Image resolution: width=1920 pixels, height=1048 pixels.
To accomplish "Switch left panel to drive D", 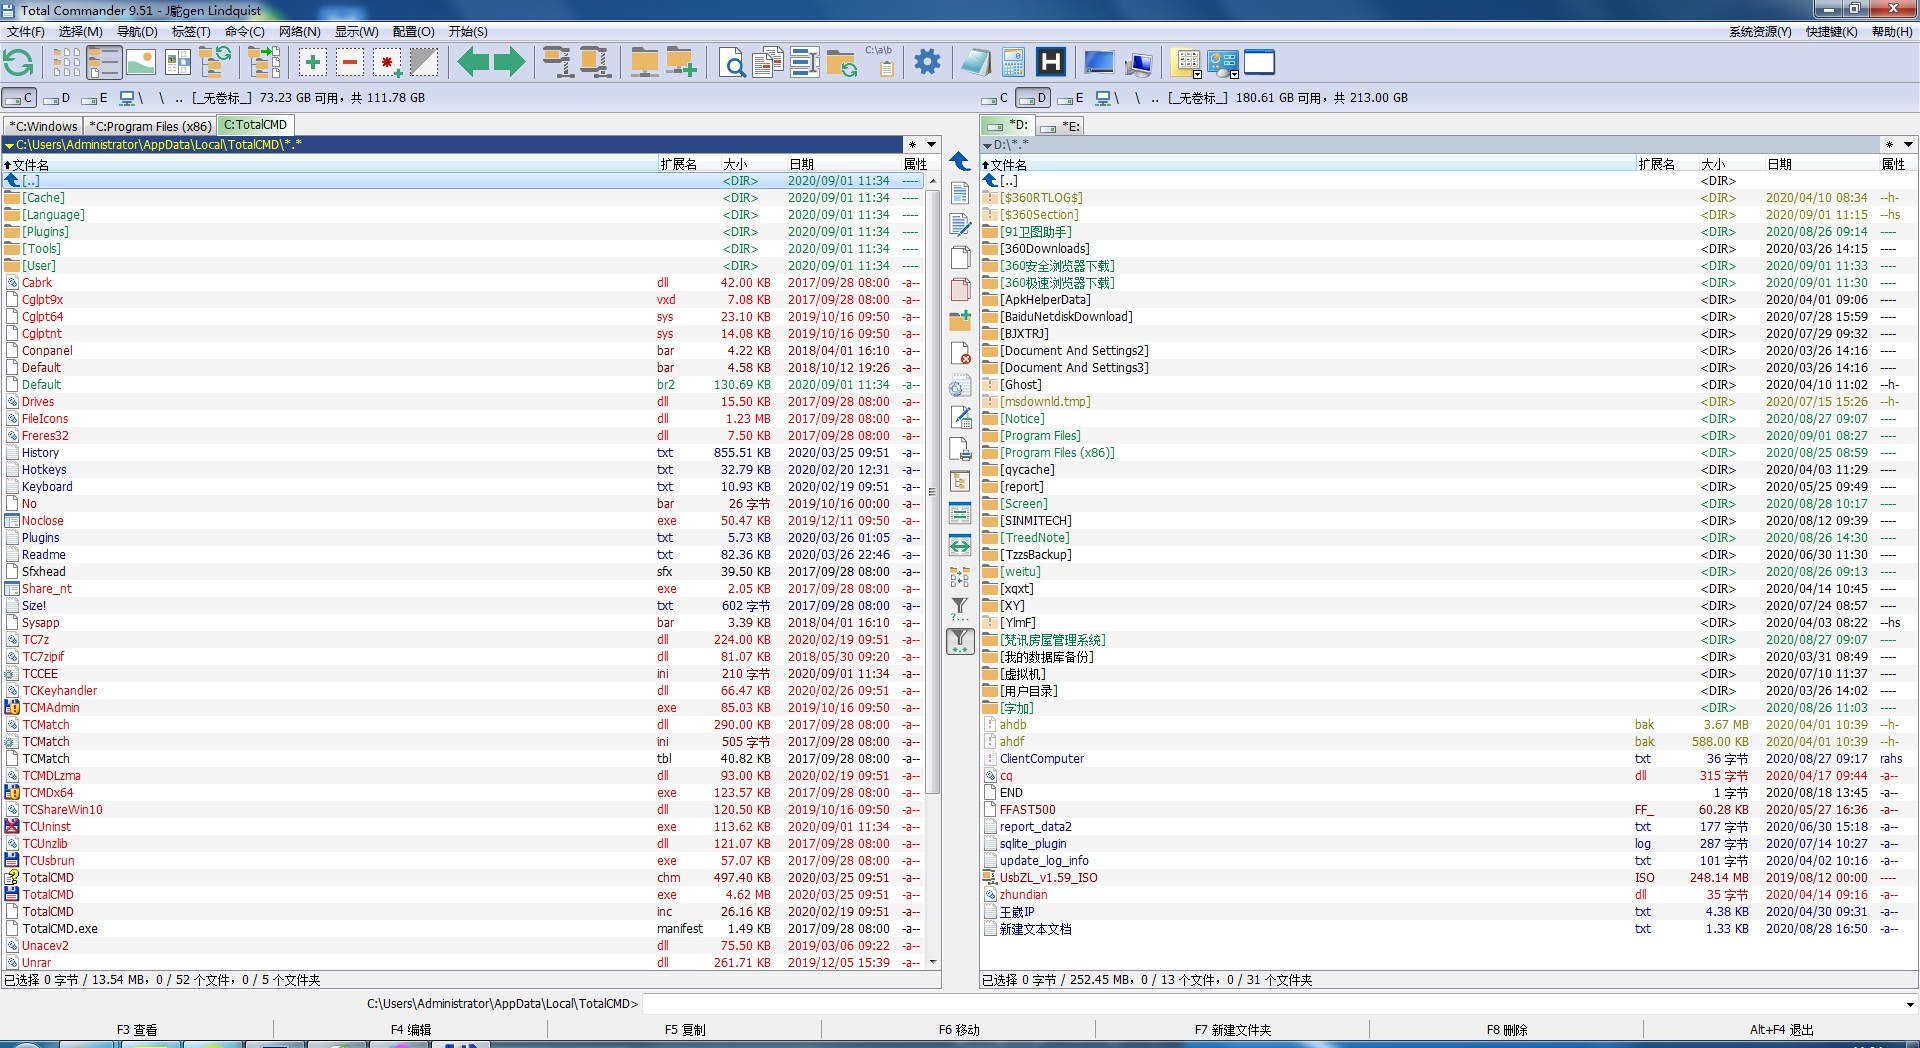I will (x=57, y=98).
